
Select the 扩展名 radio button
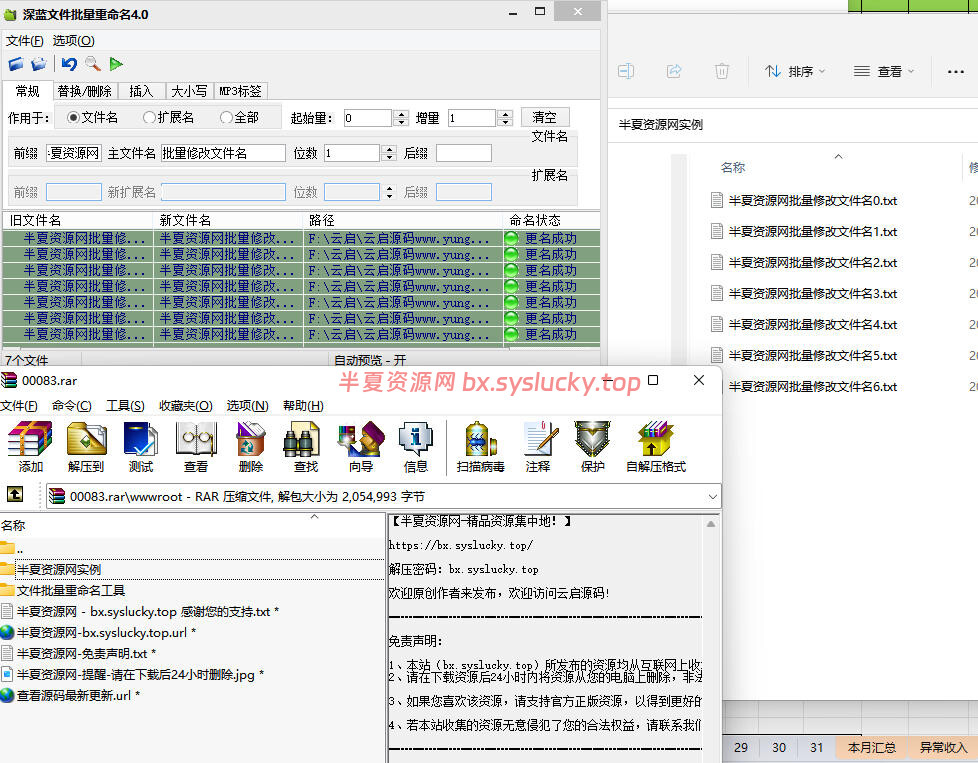(168, 117)
